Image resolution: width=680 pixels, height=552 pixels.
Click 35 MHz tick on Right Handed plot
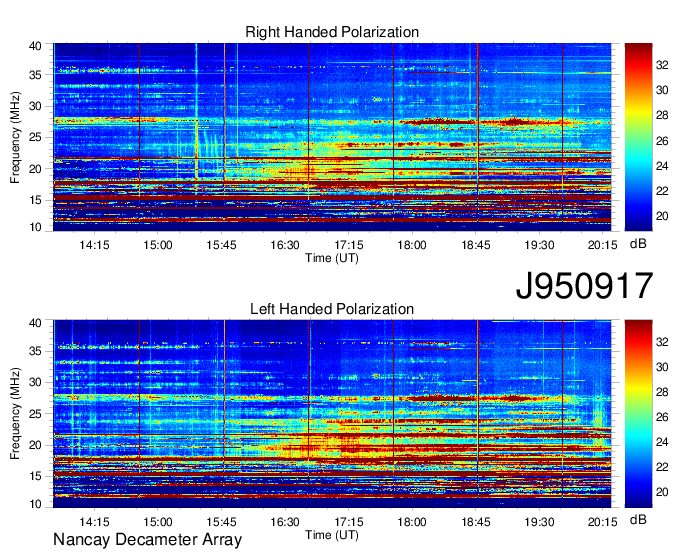pos(35,75)
